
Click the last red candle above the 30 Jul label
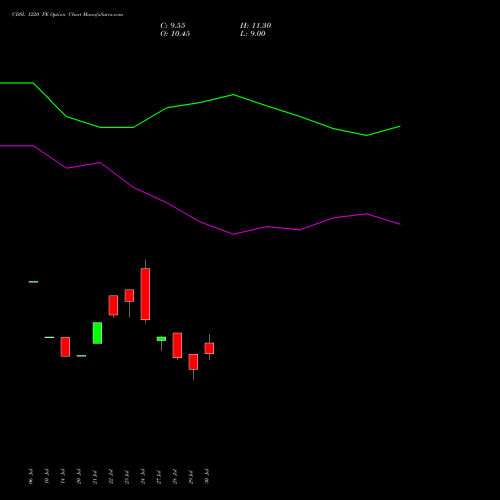pos(209,348)
